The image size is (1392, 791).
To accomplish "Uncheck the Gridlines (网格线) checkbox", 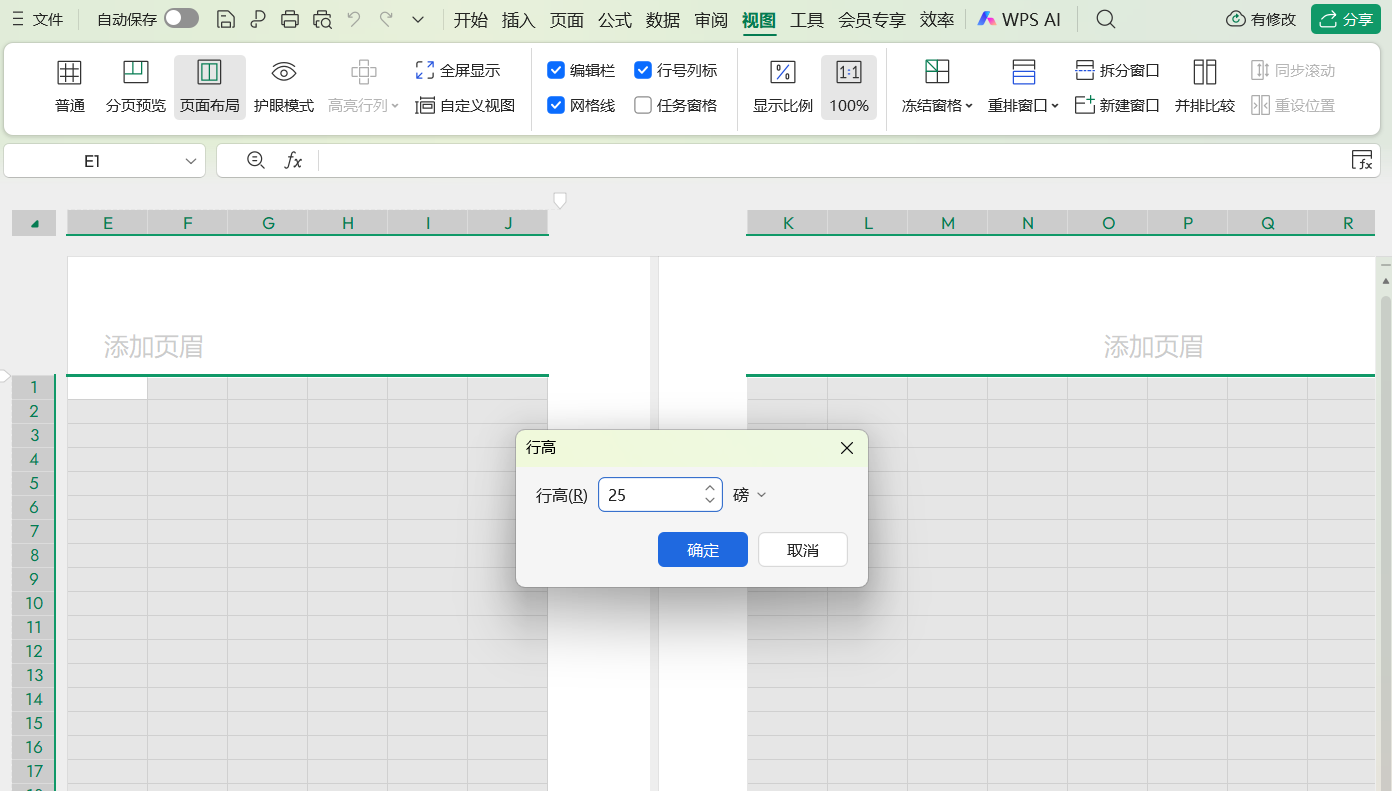I will point(557,105).
